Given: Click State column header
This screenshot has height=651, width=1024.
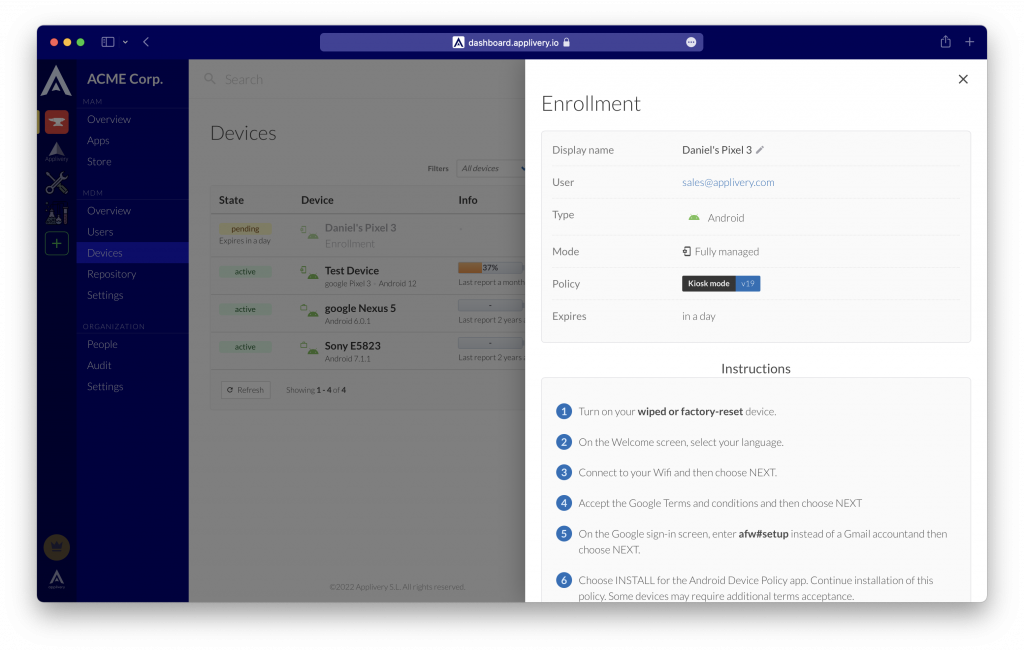Looking at the screenshot, I should [231, 200].
